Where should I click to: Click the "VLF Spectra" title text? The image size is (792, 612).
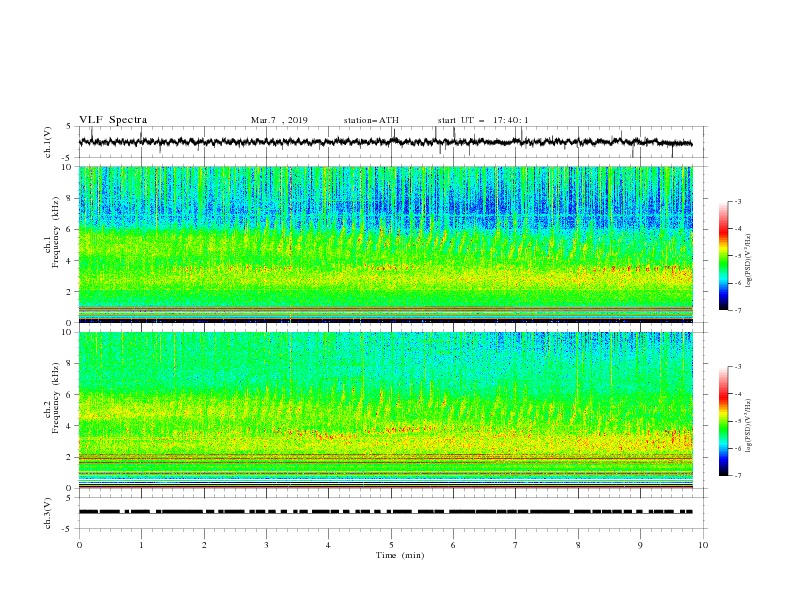pos(113,120)
